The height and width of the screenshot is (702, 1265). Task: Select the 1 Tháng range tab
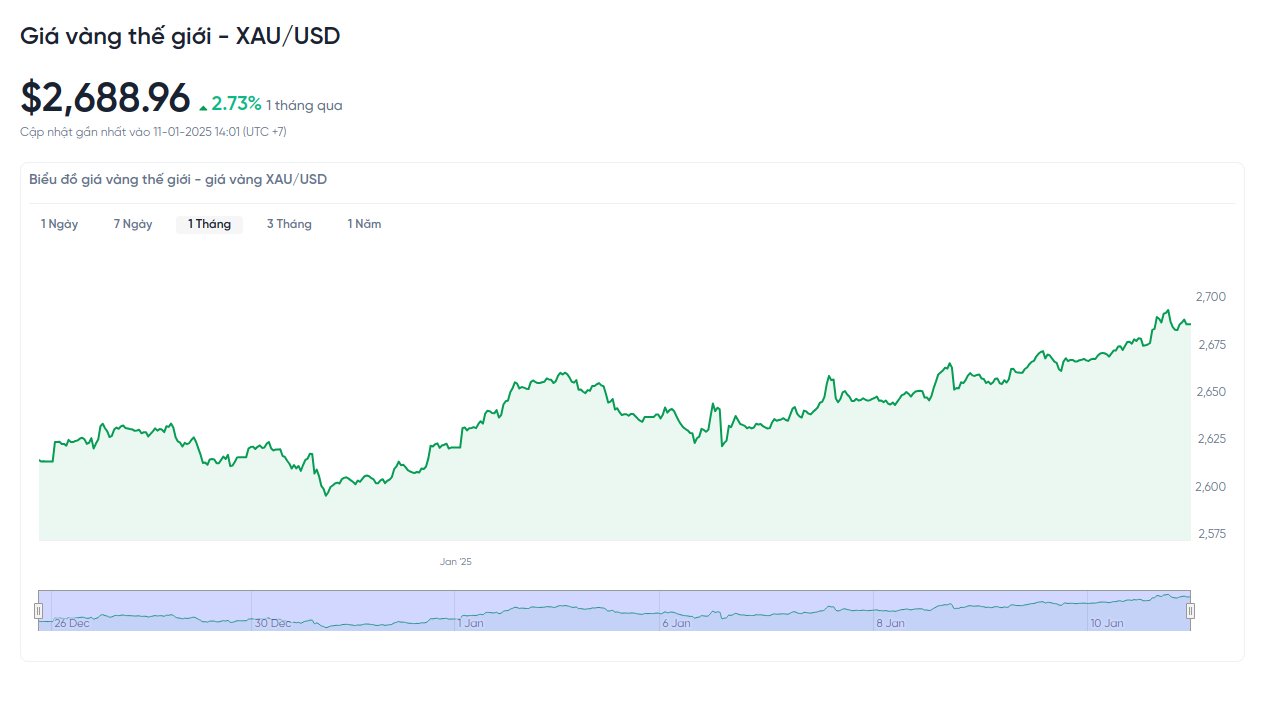click(209, 224)
